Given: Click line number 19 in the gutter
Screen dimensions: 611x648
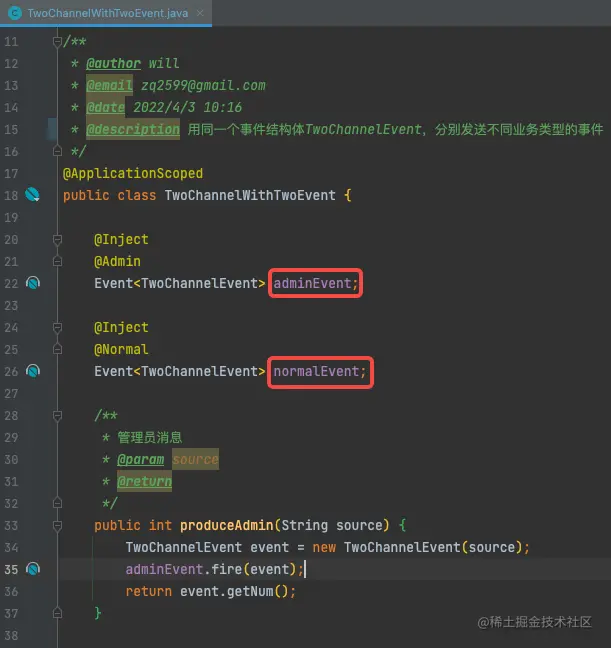Looking at the screenshot, I should 11,217.
